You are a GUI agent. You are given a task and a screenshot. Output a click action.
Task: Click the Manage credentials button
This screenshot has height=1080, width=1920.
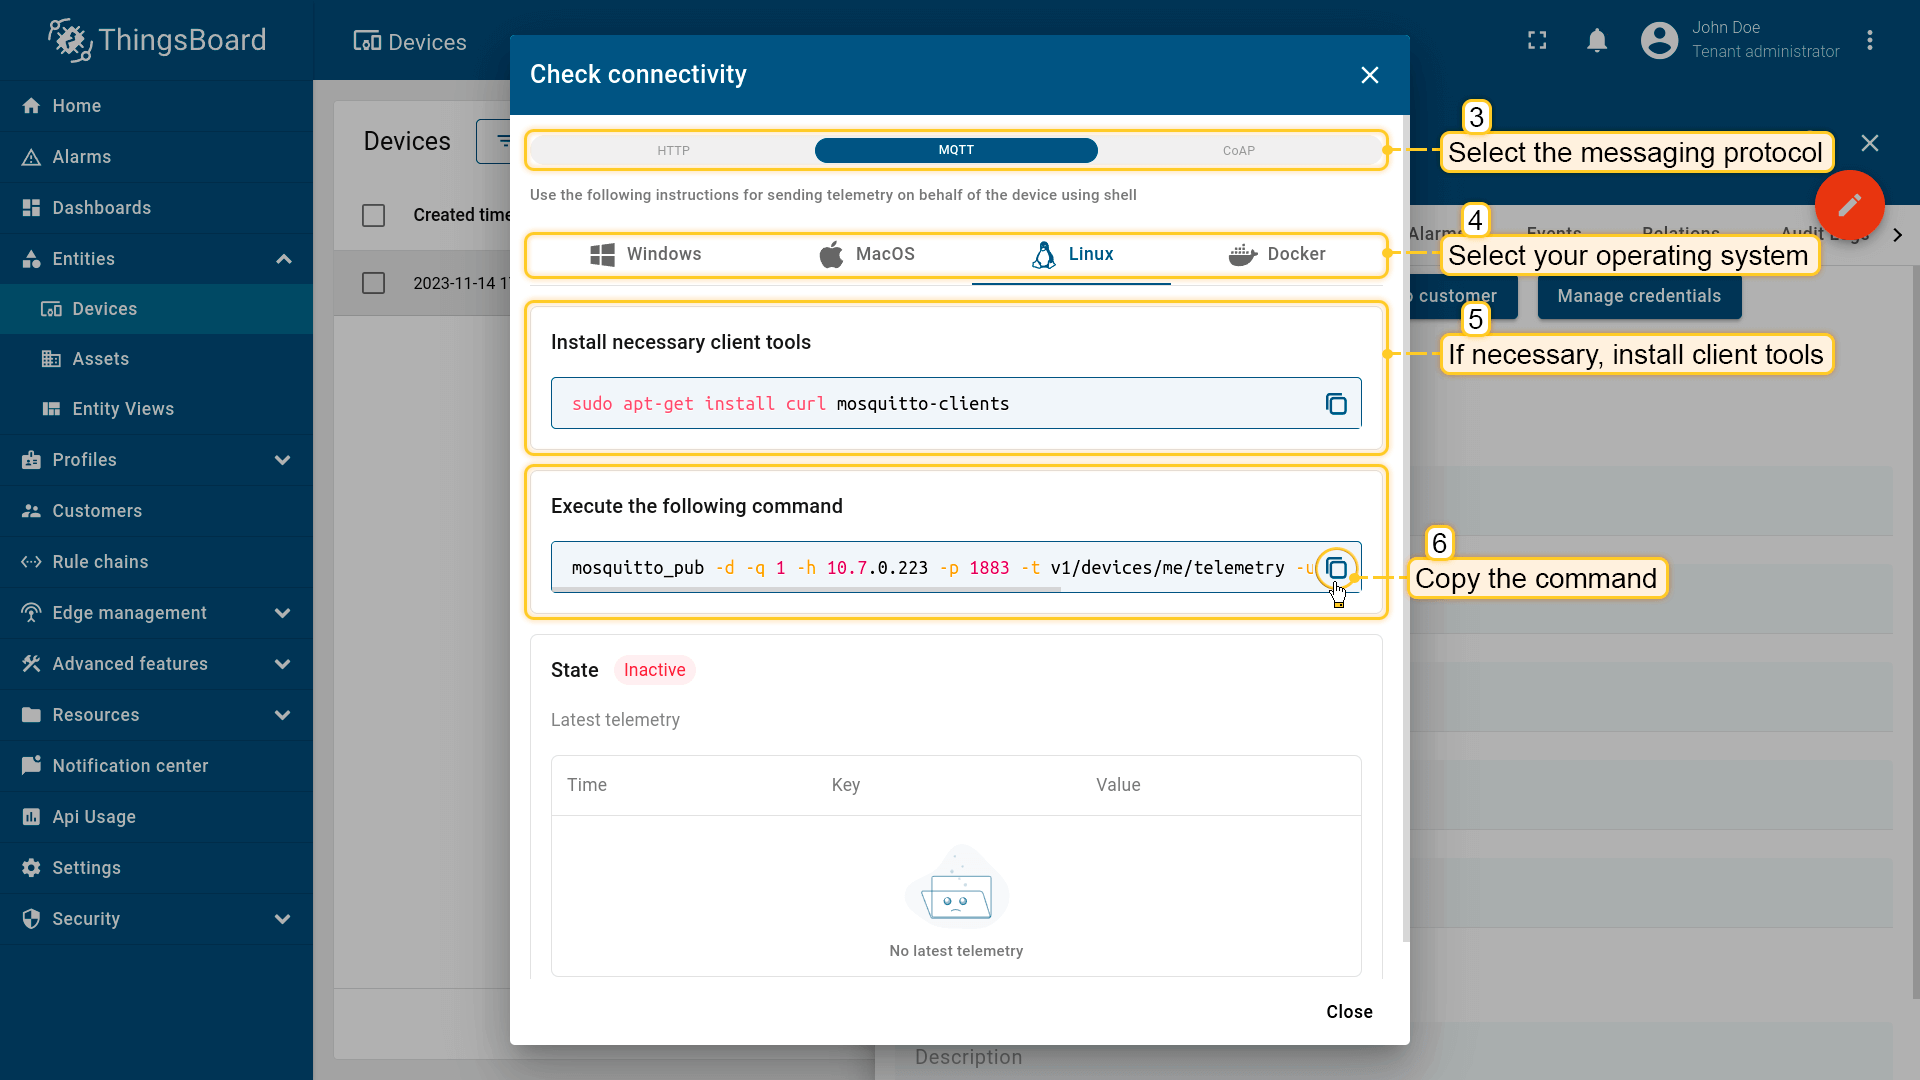1638,296
